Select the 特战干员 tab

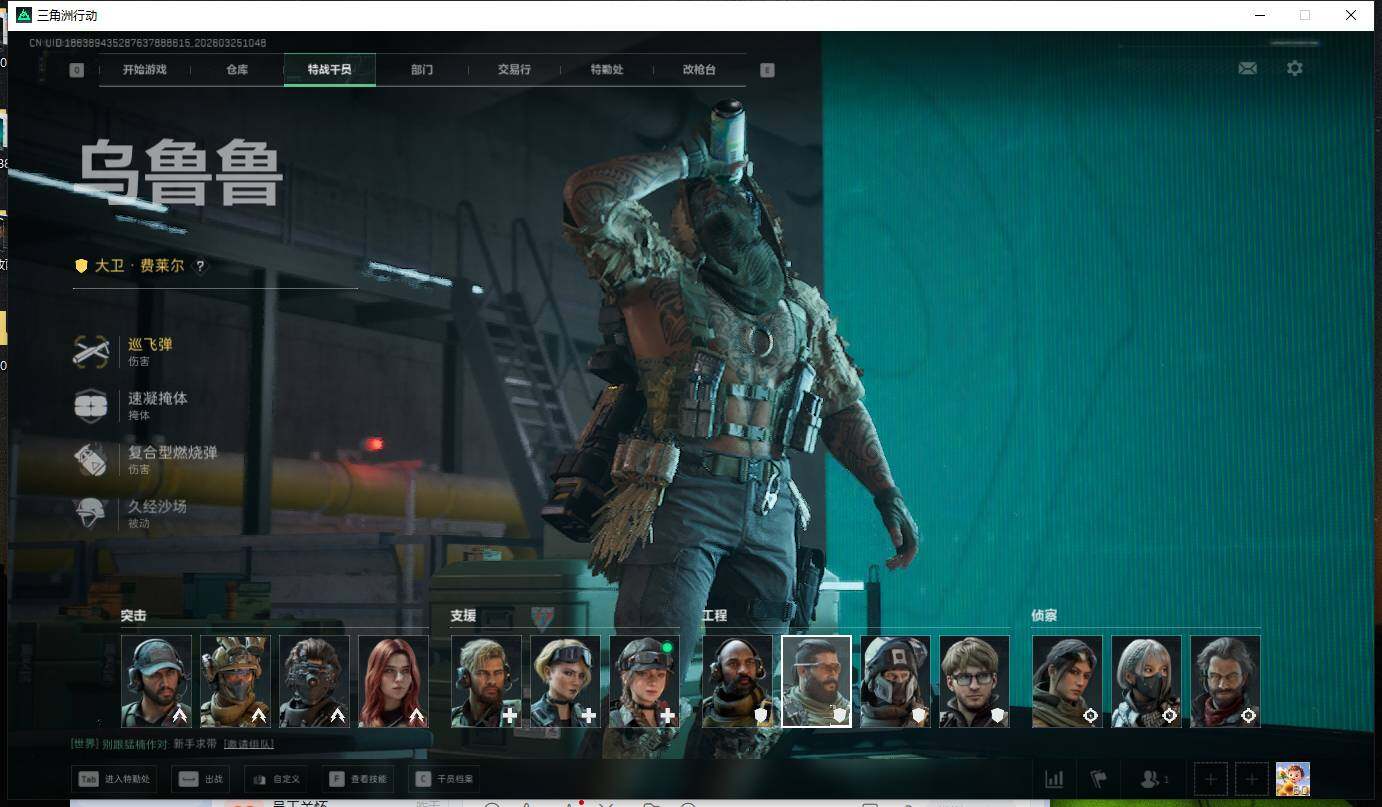(x=330, y=70)
